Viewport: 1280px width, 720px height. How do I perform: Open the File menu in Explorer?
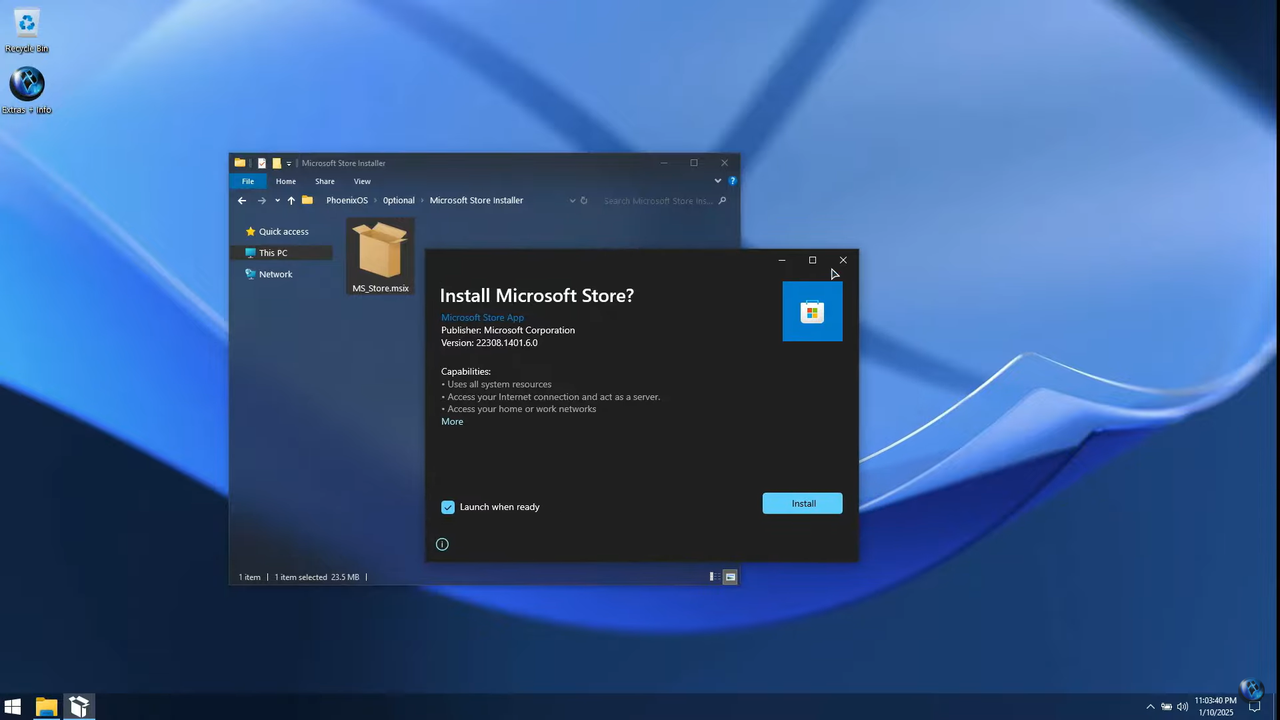click(x=248, y=181)
